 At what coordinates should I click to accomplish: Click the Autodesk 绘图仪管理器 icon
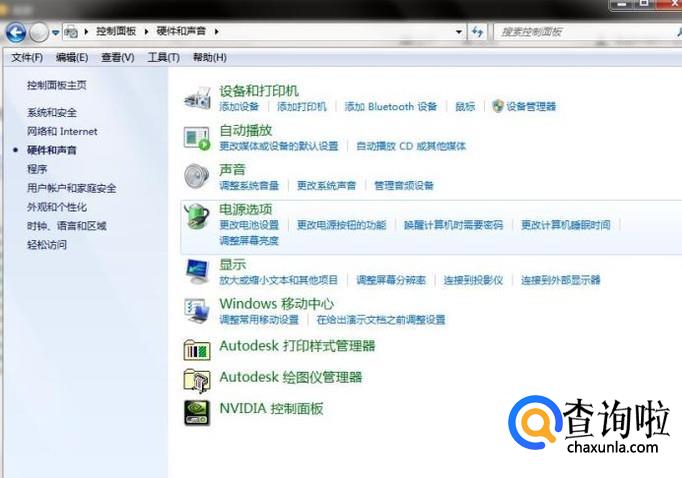(197, 381)
